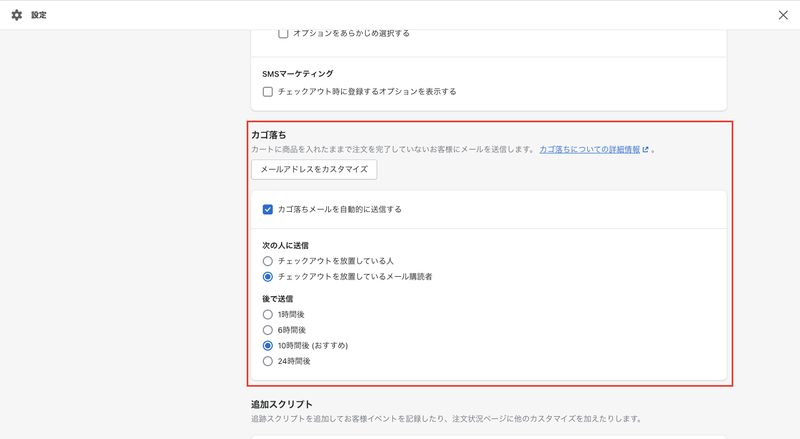Open カゴ落ちについての詳細情報 link

pos(589,150)
